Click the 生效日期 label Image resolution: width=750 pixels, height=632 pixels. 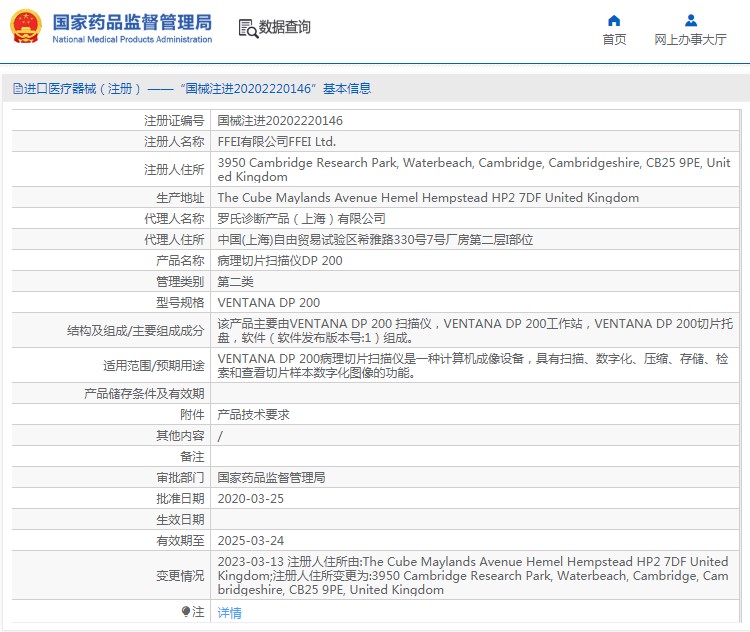click(x=180, y=520)
